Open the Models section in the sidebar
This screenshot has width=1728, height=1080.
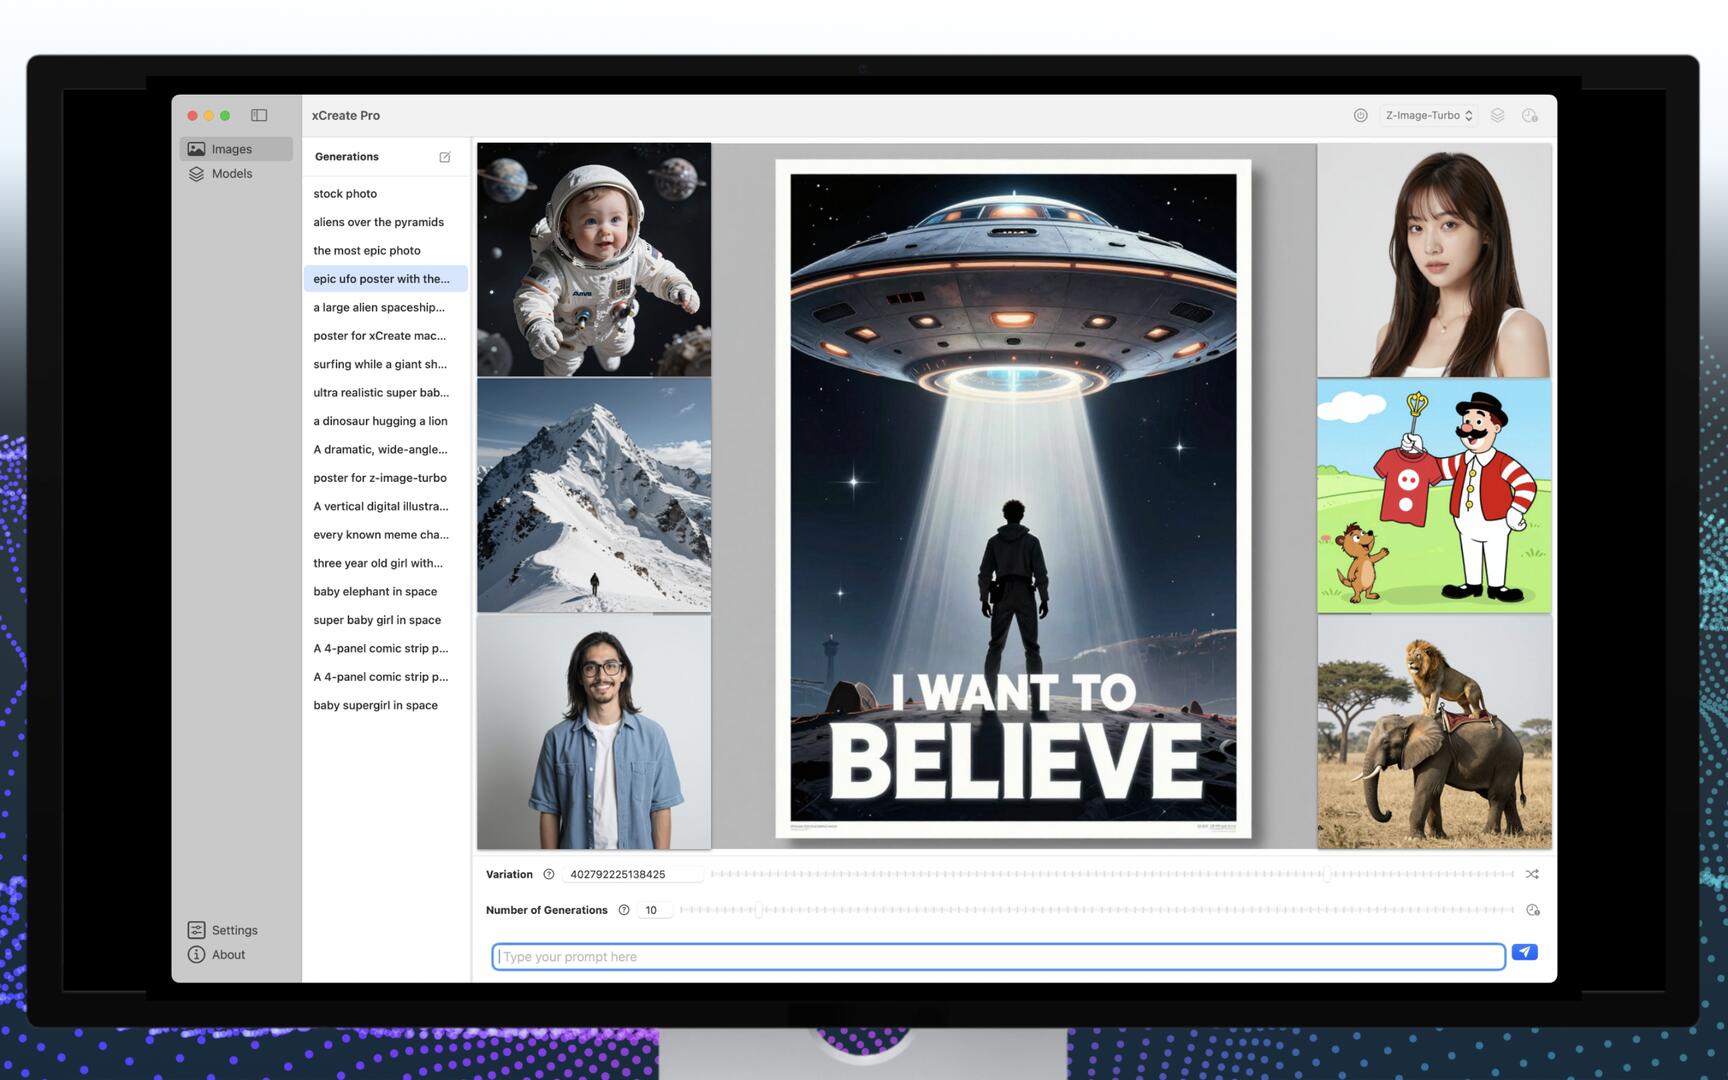tap(231, 174)
